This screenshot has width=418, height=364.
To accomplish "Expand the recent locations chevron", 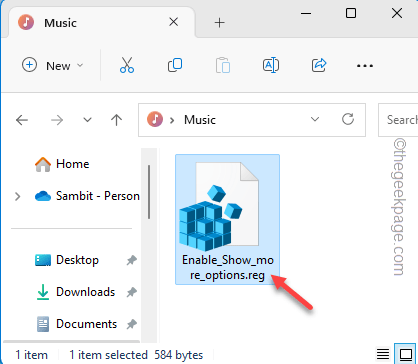I will [87, 120].
